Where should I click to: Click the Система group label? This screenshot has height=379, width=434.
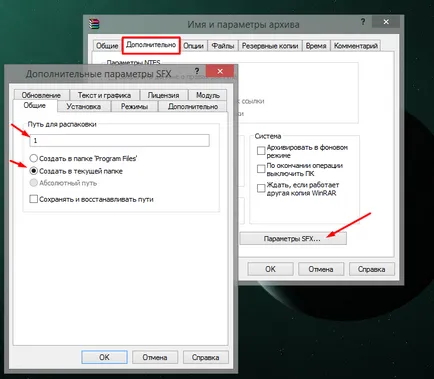point(268,136)
